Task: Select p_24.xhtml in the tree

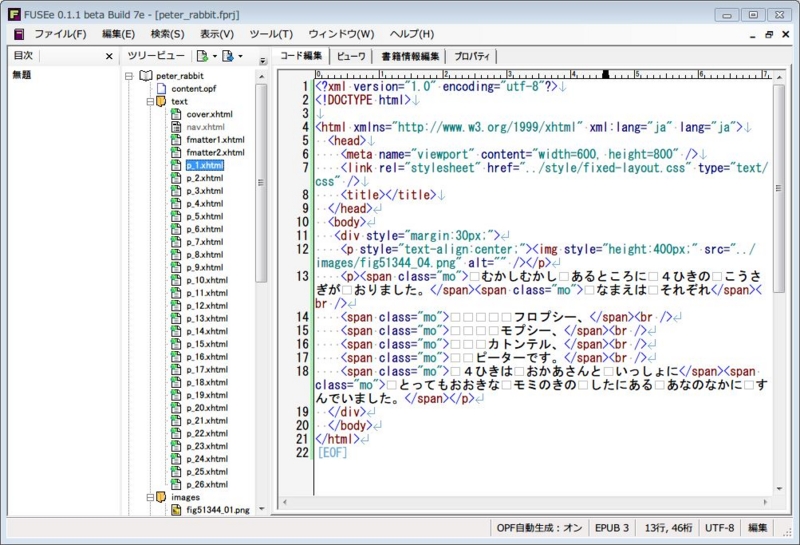Action: click(x=207, y=459)
